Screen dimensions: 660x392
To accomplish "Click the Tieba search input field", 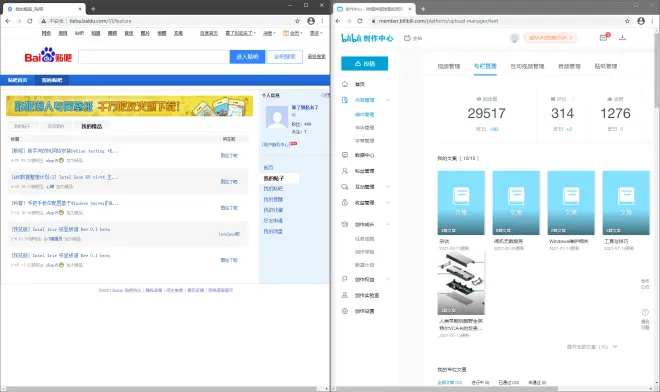I will pos(154,56).
